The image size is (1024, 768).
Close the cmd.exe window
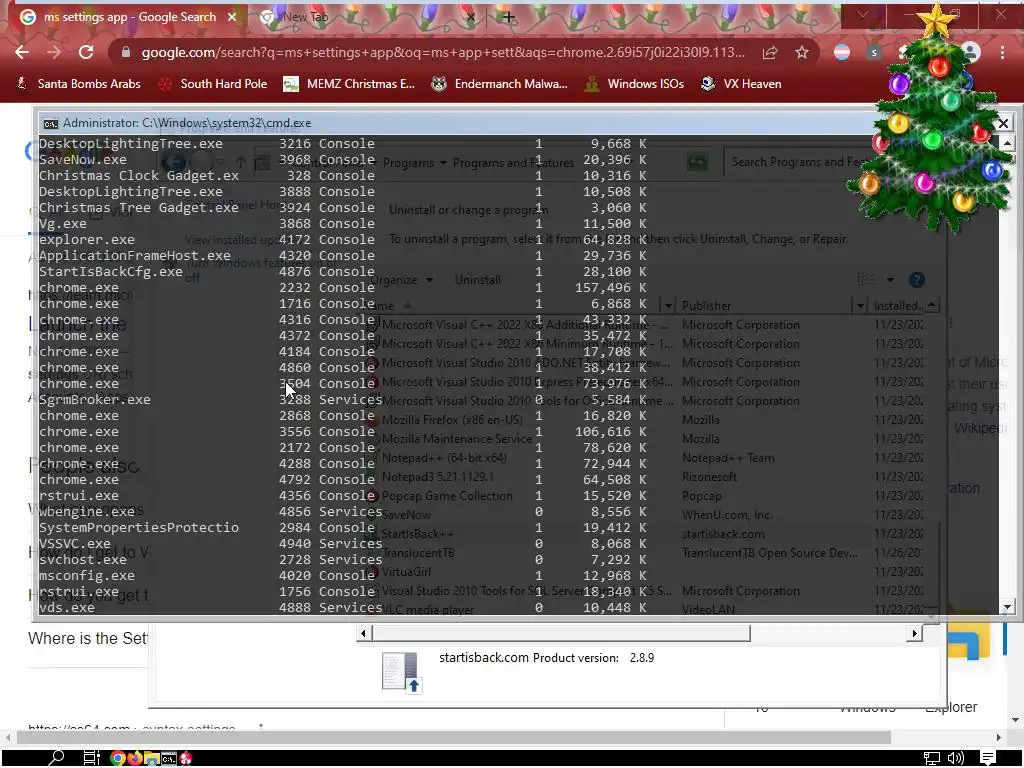[x=1004, y=123]
